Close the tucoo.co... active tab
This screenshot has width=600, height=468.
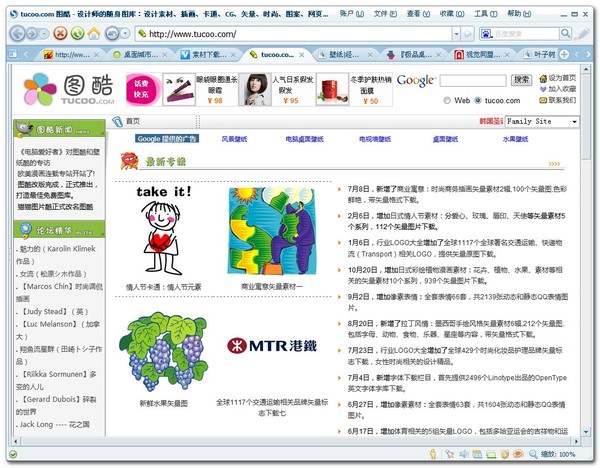click(302, 55)
